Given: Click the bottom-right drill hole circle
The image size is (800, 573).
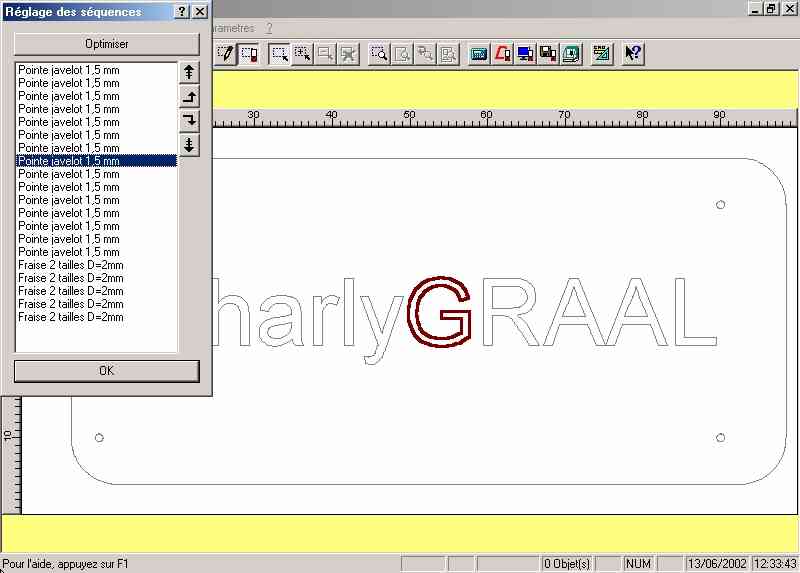Looking at the screenshot, I should [x=720, y=438].
